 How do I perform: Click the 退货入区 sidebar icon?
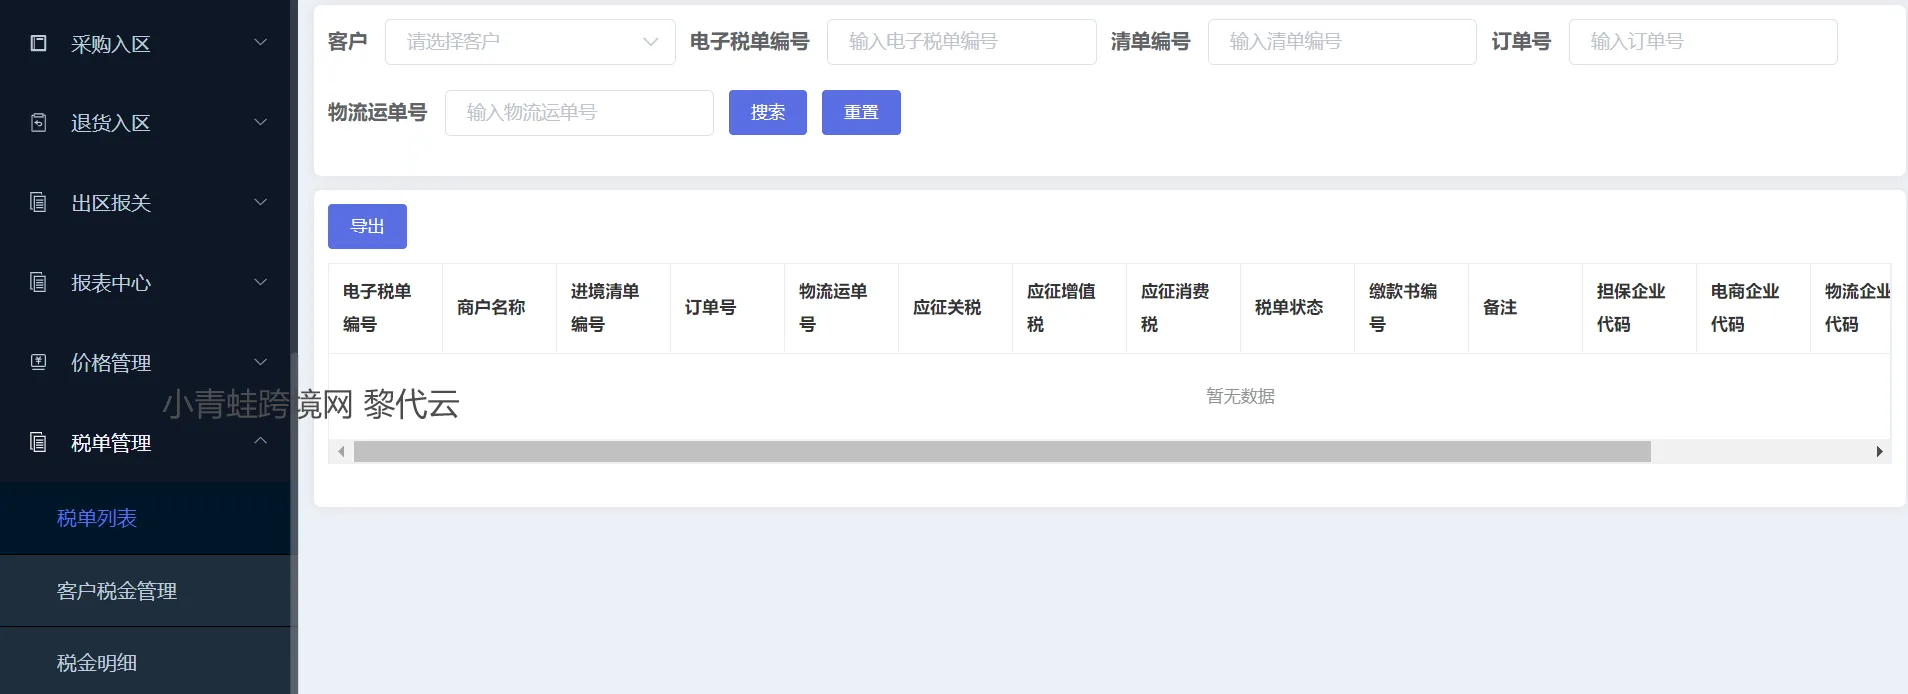click(x=39, y=123)
